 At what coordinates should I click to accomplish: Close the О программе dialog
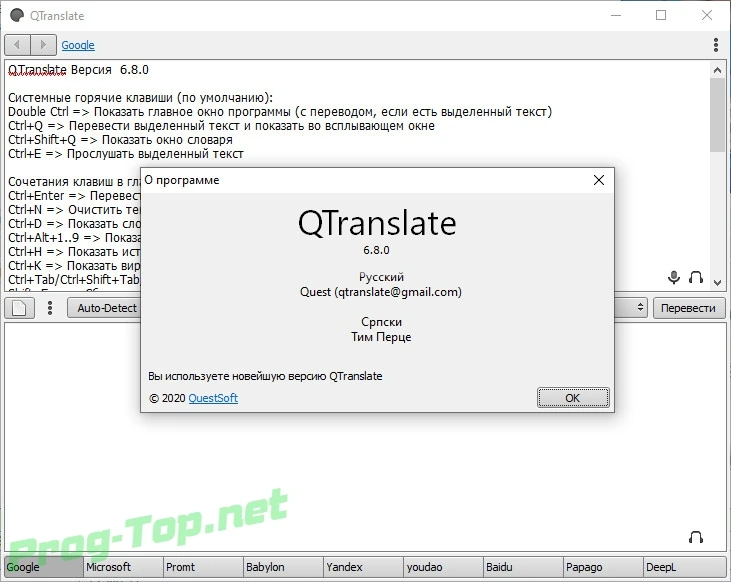[599, 180]
